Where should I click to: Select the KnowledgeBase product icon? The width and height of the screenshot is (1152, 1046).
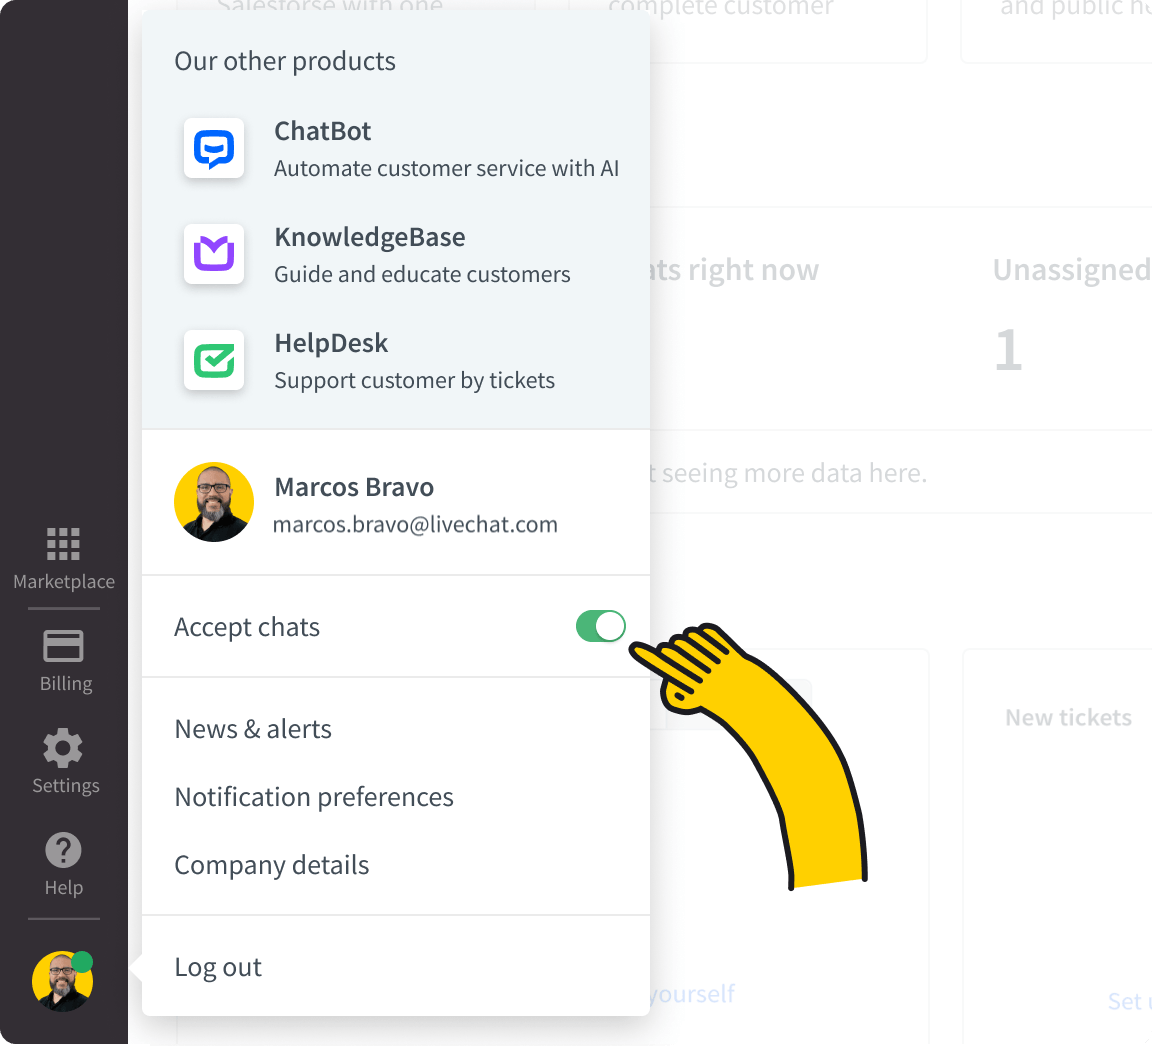[x=214, y=254]
